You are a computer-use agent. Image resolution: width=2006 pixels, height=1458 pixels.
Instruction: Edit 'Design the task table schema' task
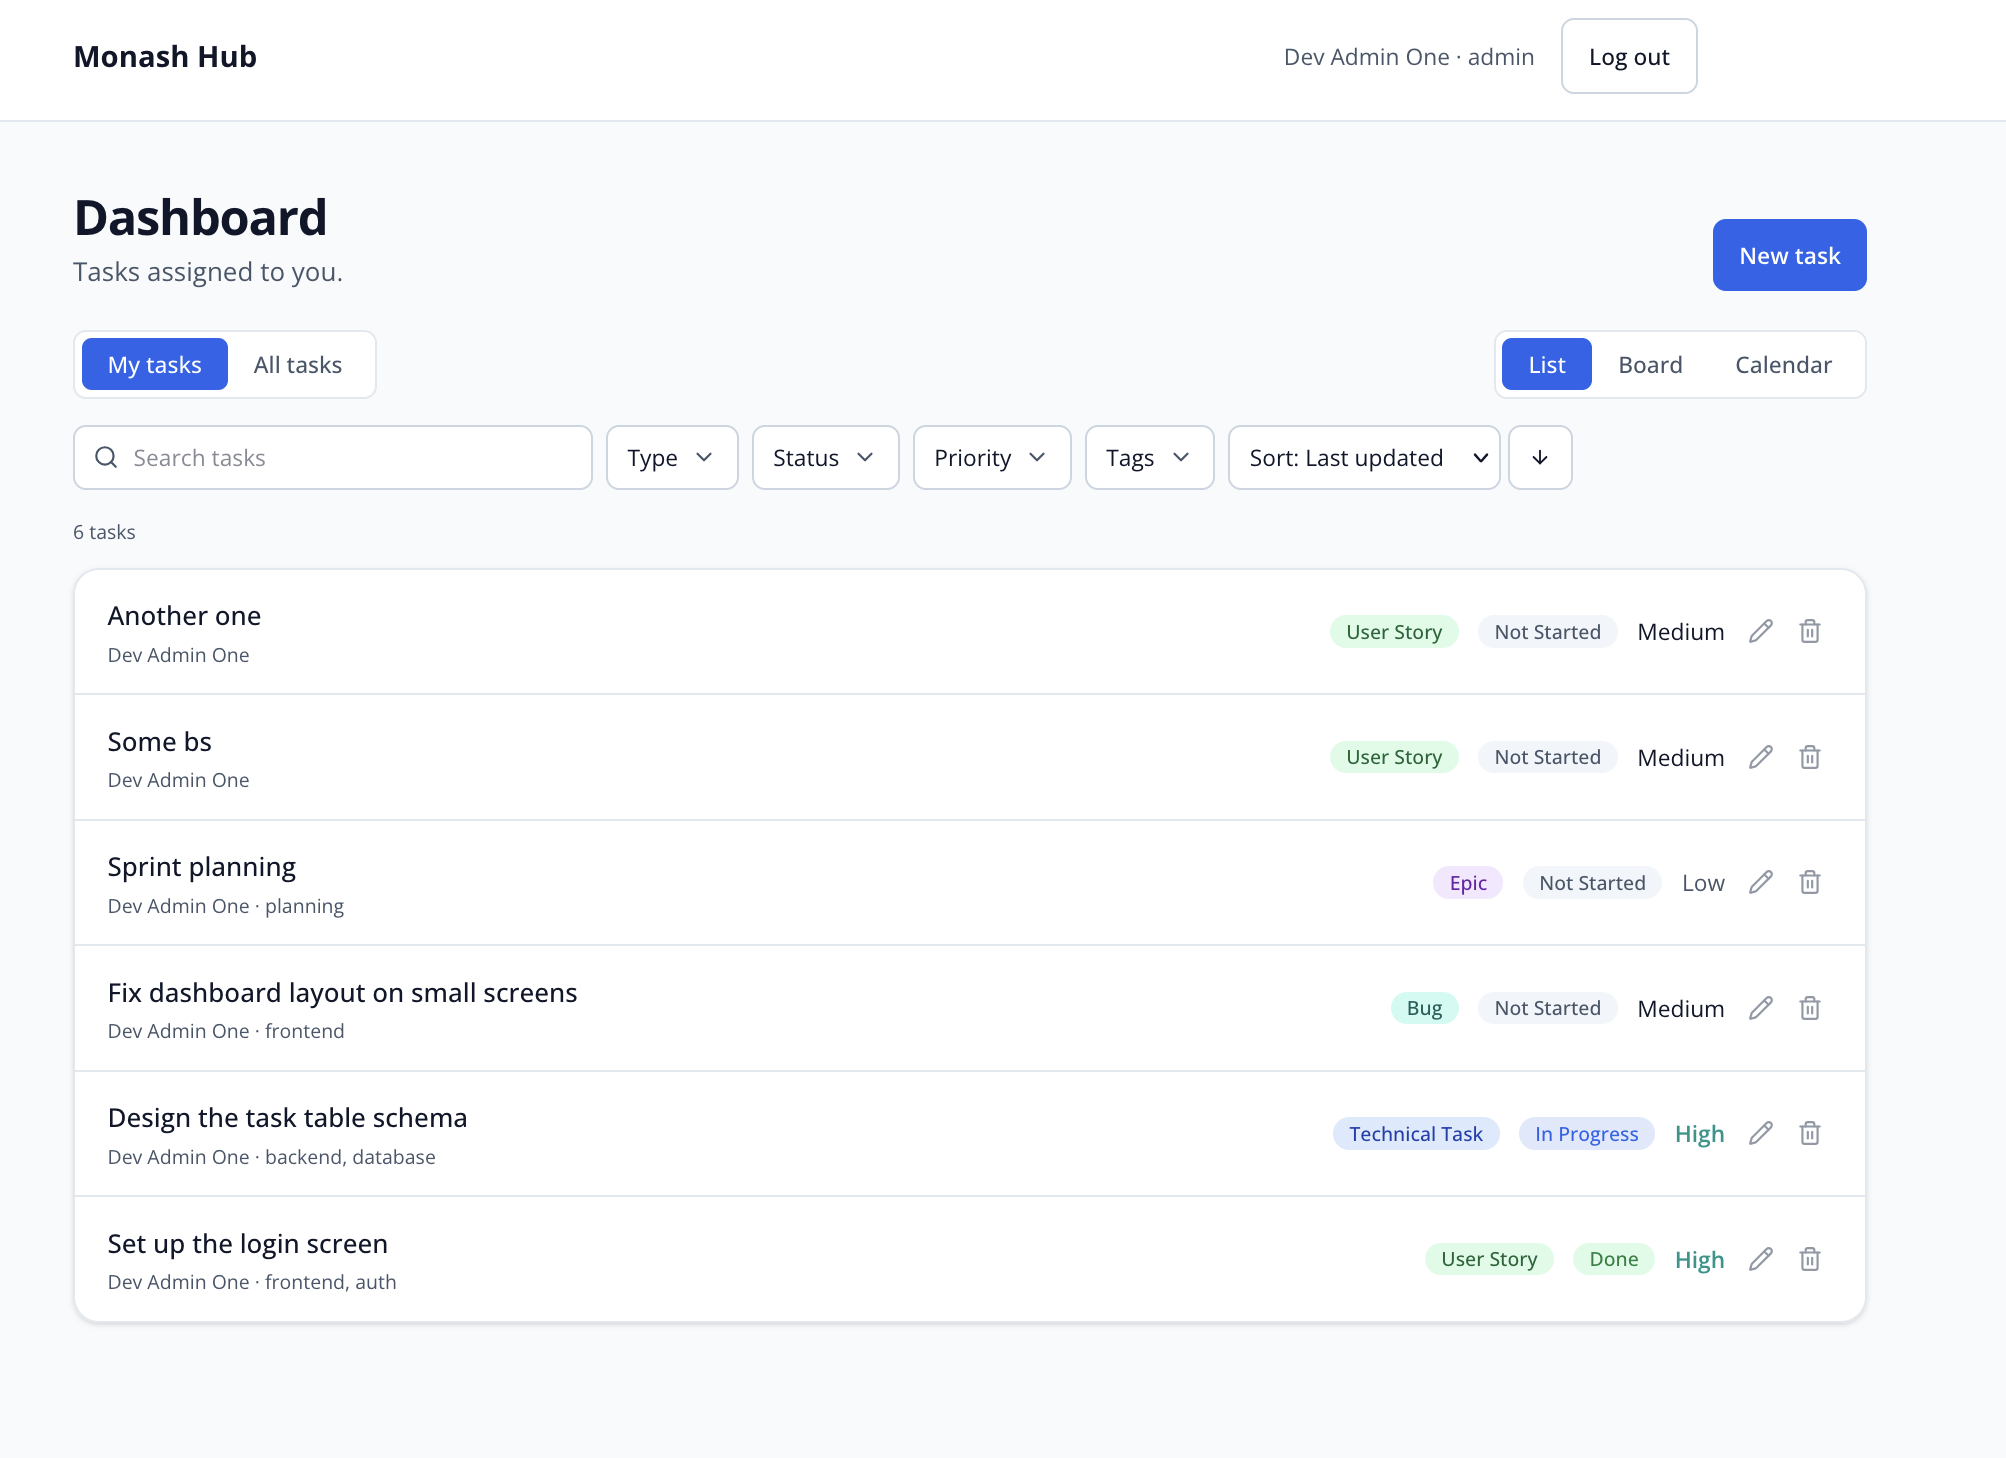point(1761,1133)
